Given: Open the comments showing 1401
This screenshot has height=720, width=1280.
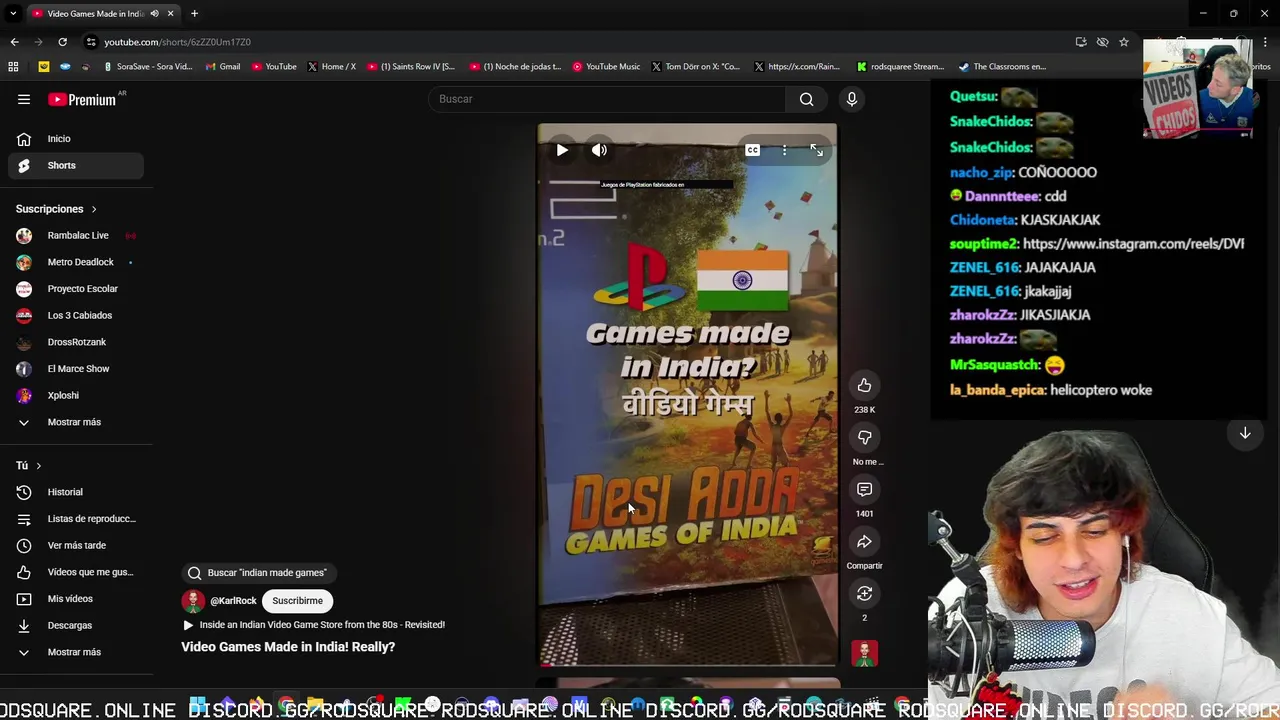Looking at the screenshot, I should coord(864,489).
